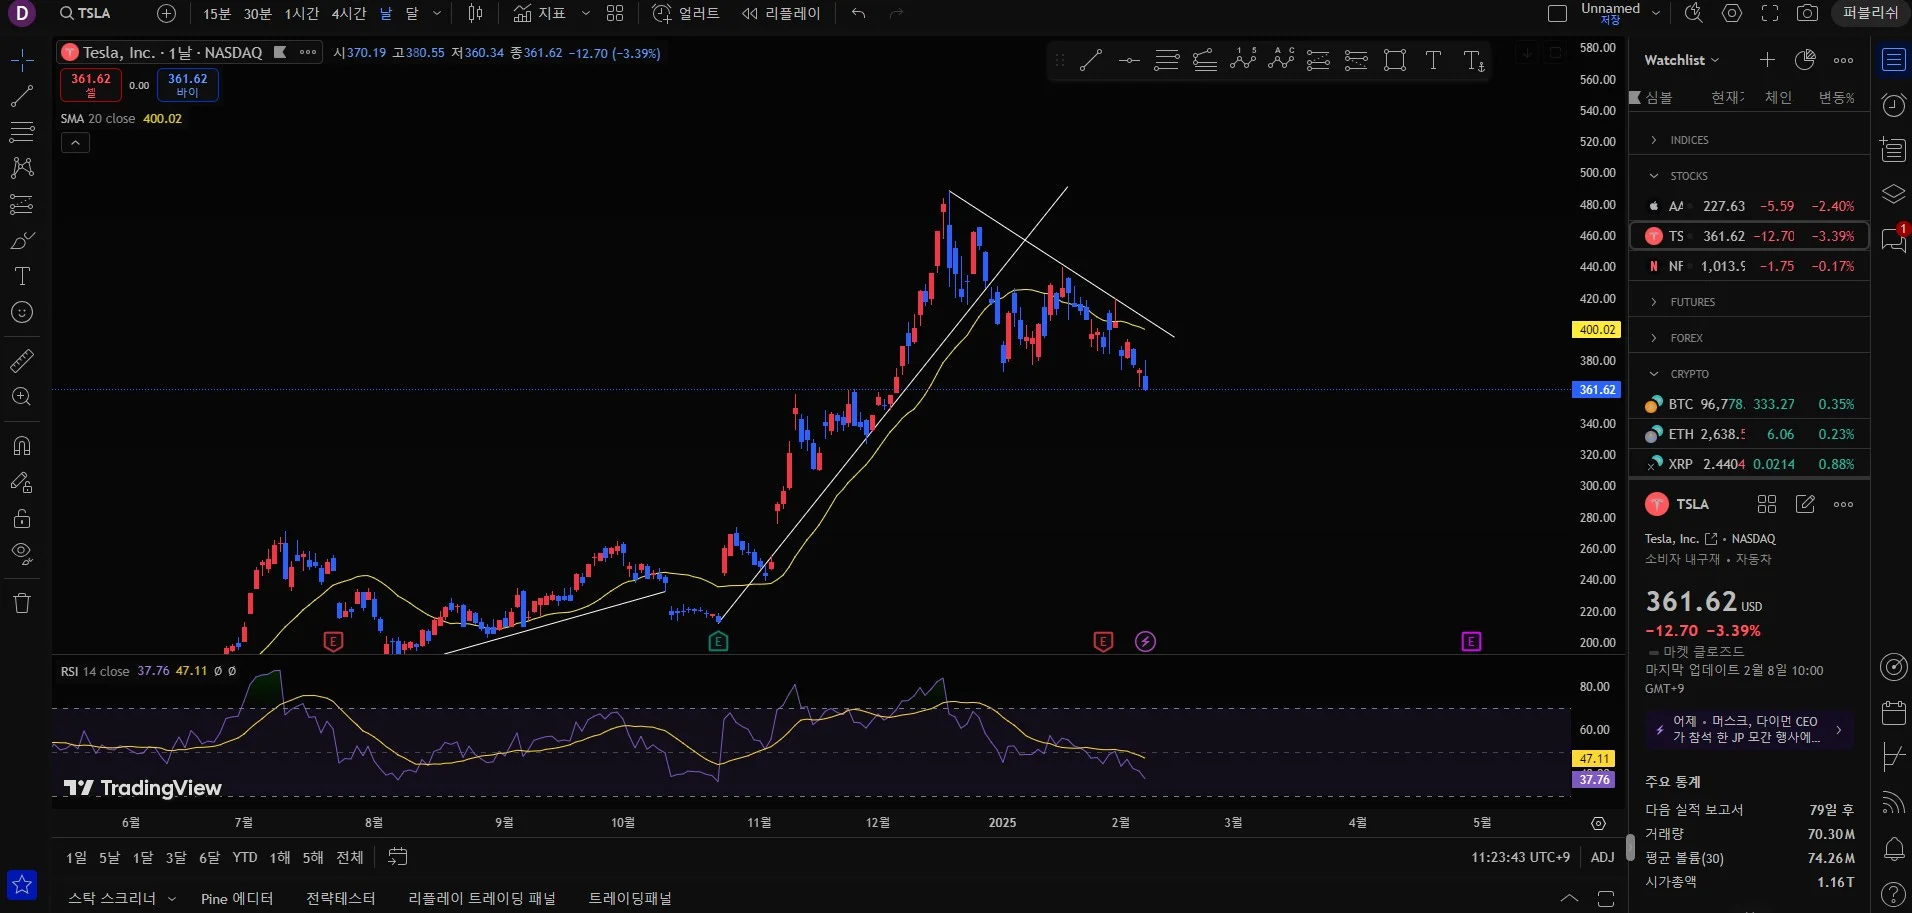1912x913 pixels.
Task: Toggle ADJ price adjustment
Action: click(1602, 857)
